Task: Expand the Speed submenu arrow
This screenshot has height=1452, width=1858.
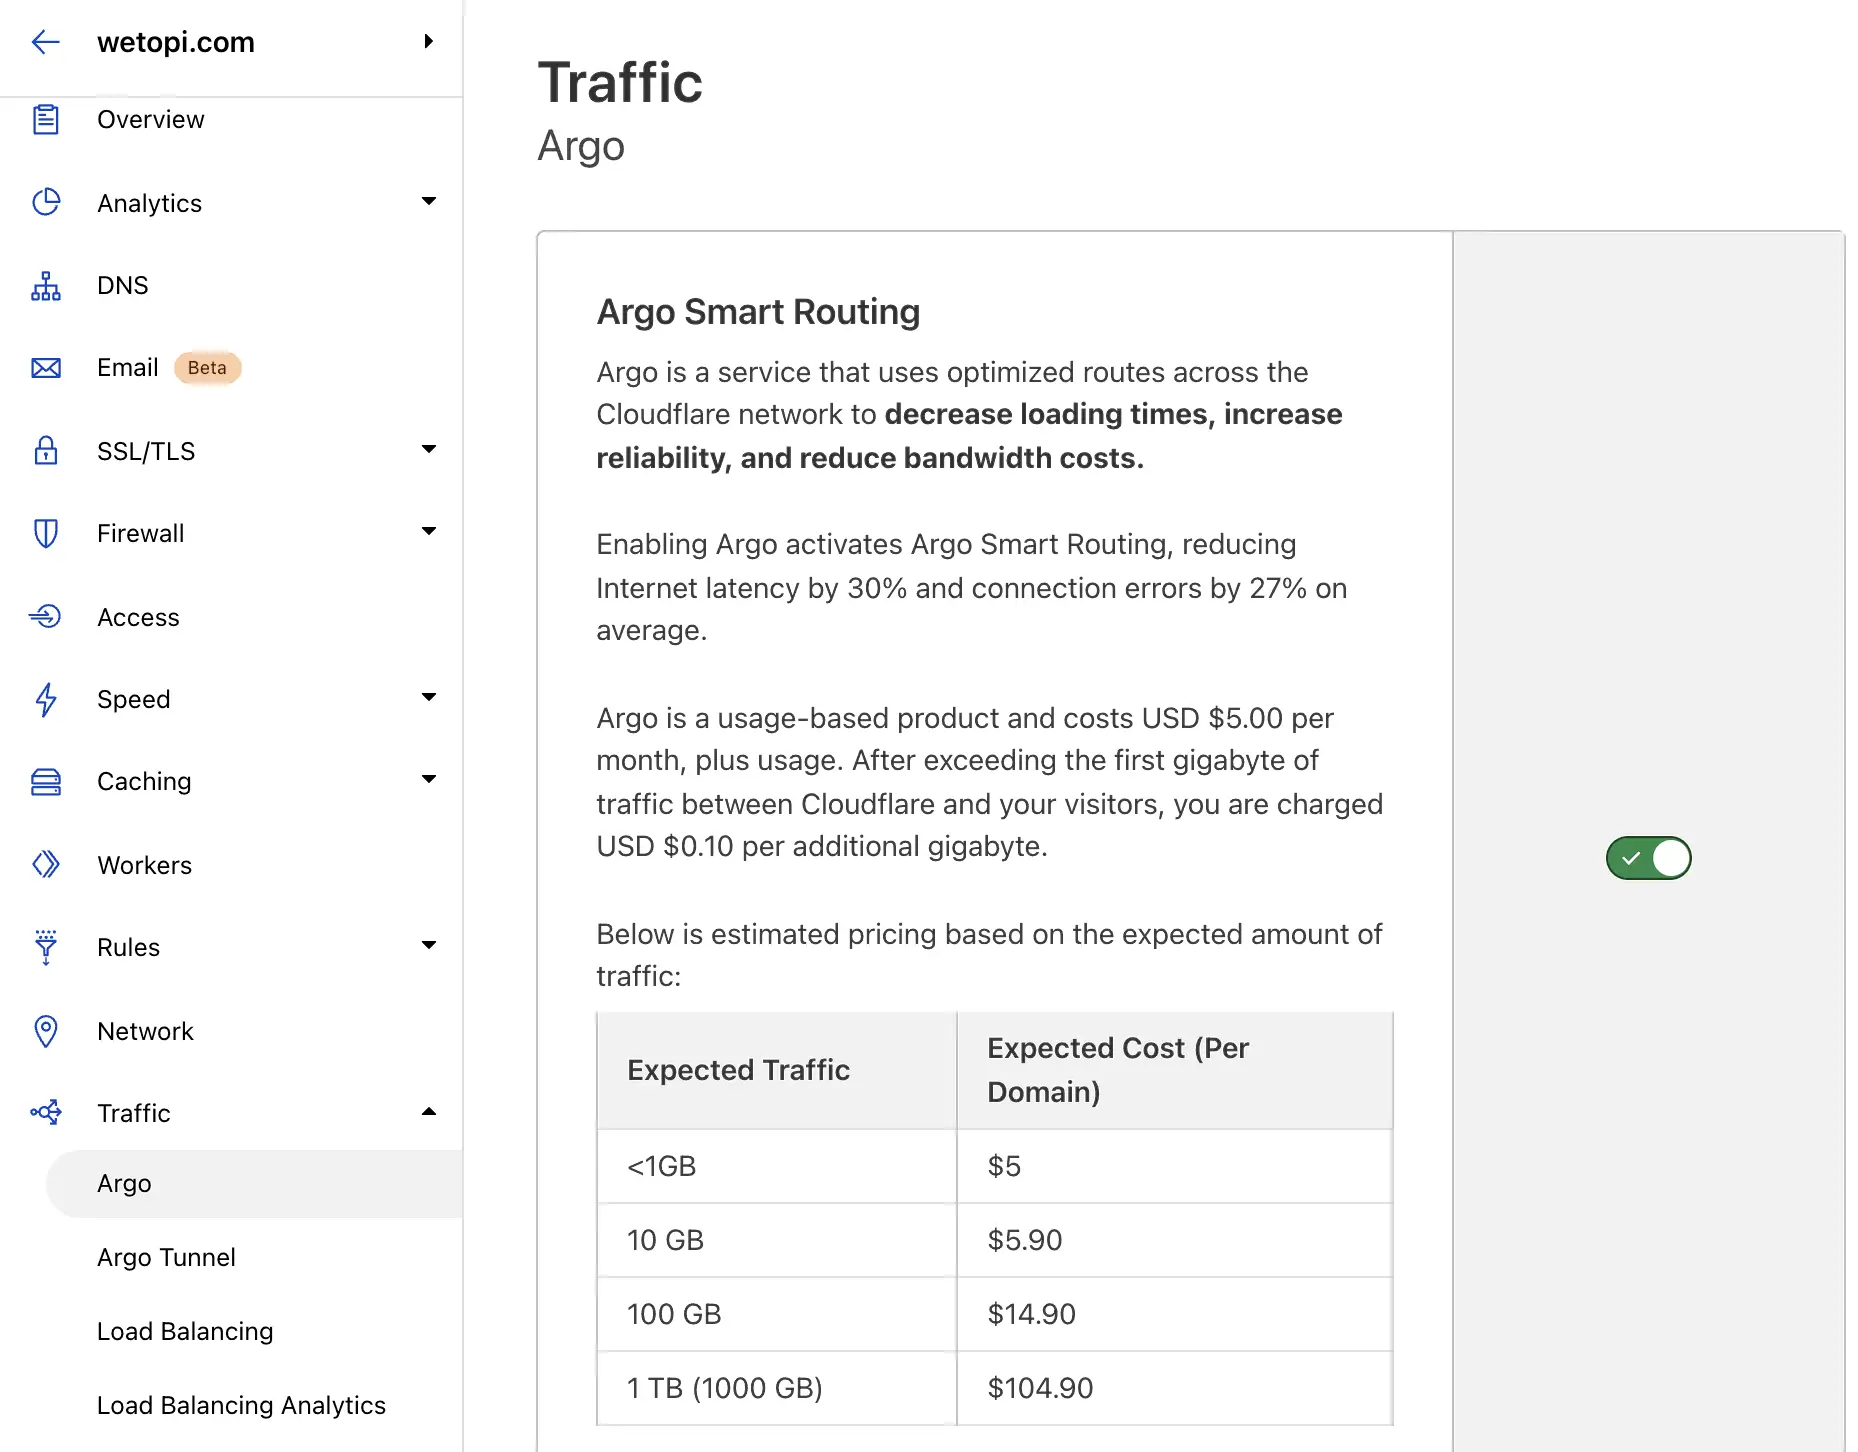Action: [x=429, y=697]
